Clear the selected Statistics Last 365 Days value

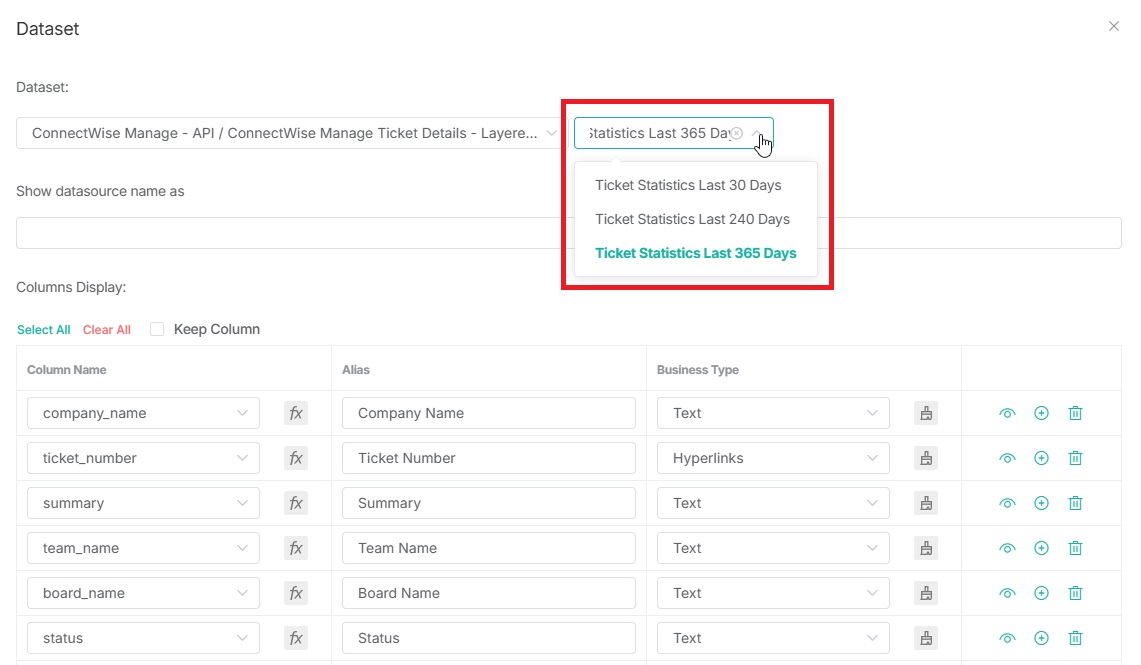(x=737, y=133)
